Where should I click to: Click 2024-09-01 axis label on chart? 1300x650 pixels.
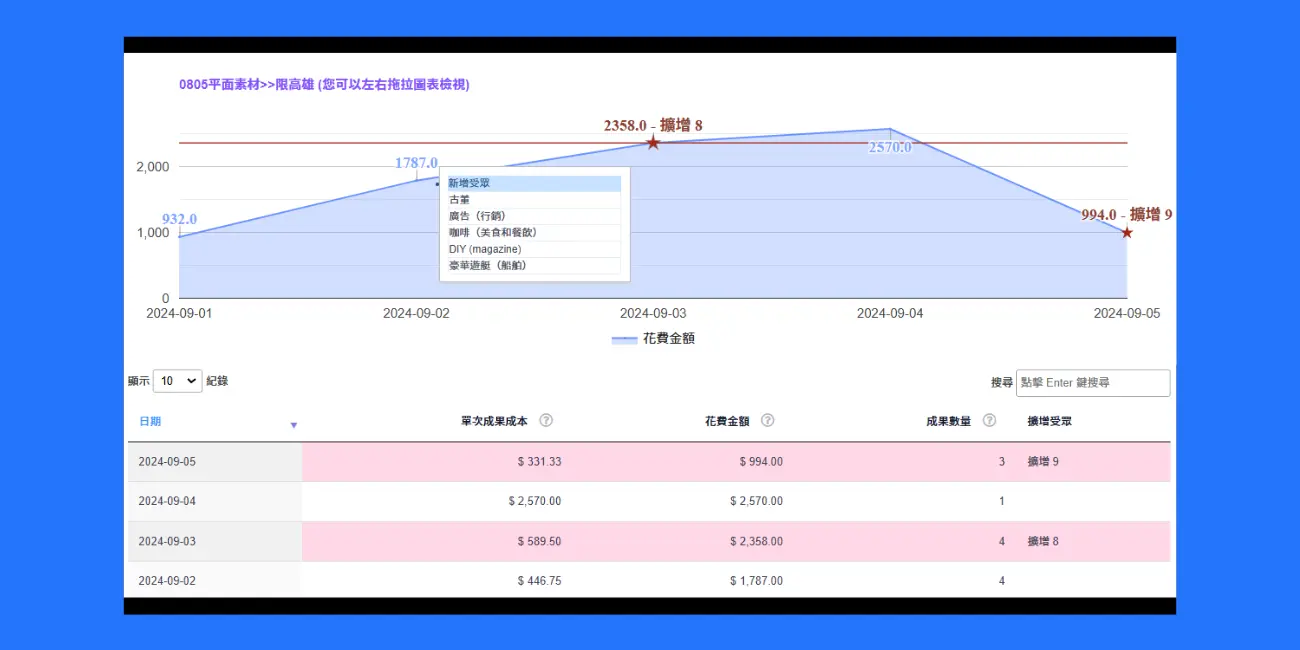click(179, 313)
